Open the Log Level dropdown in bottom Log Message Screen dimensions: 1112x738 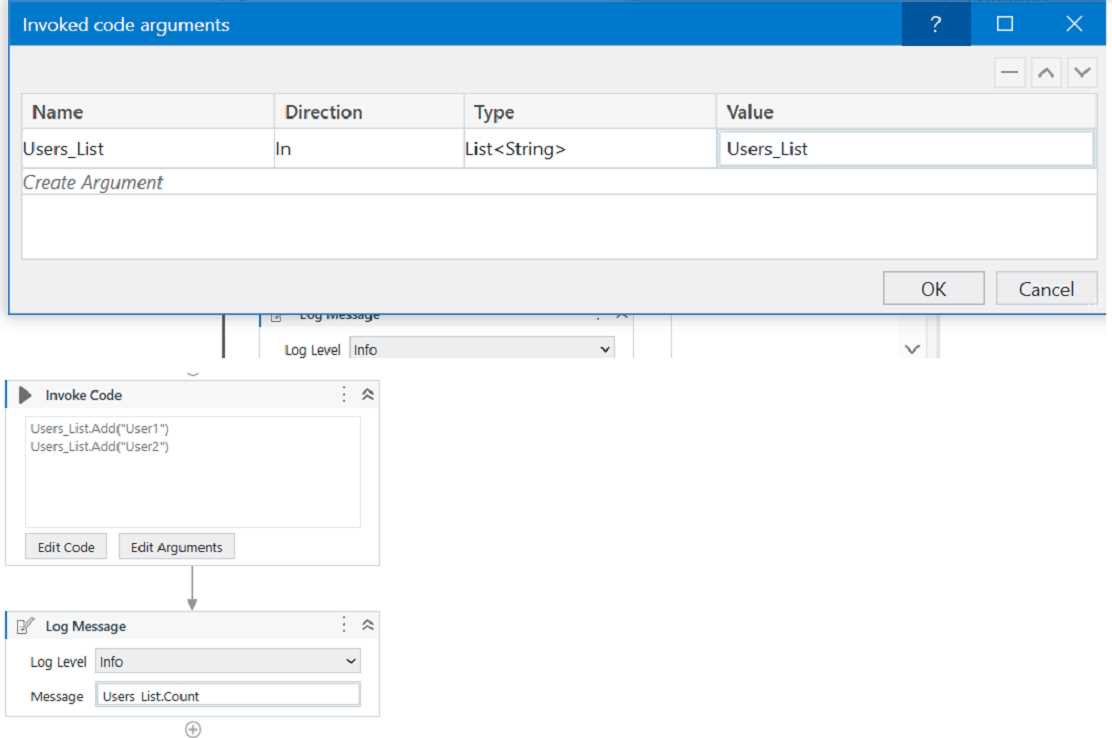pos(227,662)
